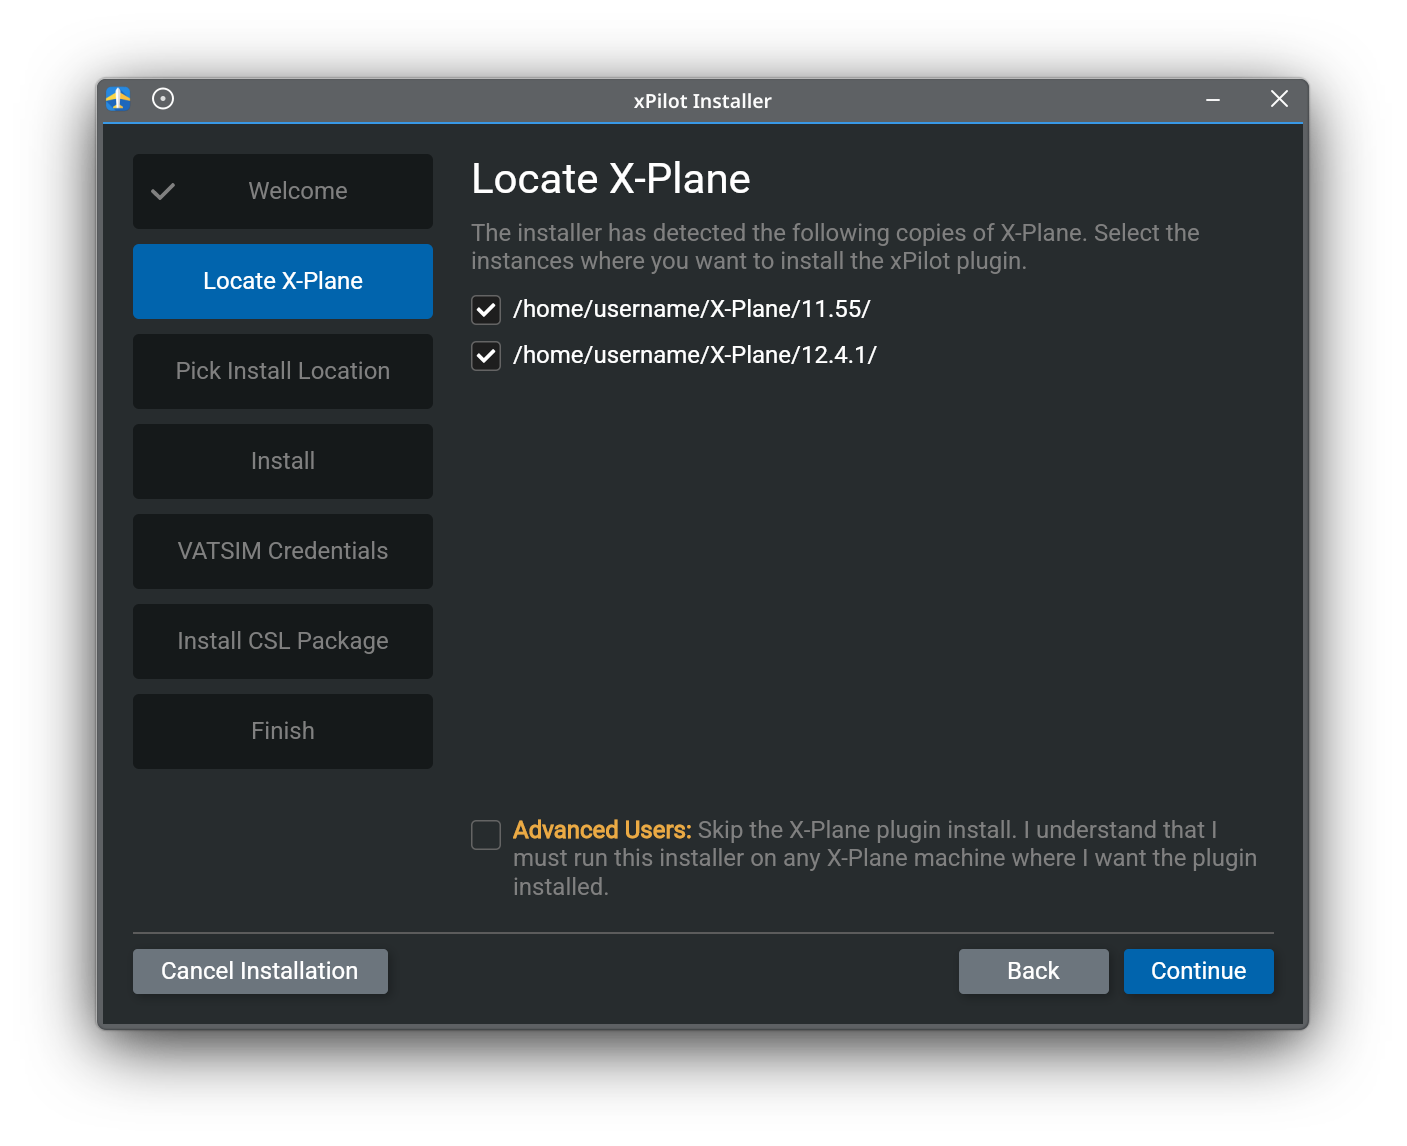Click the 12.4.1 installation path text

[x=695, y=355]
